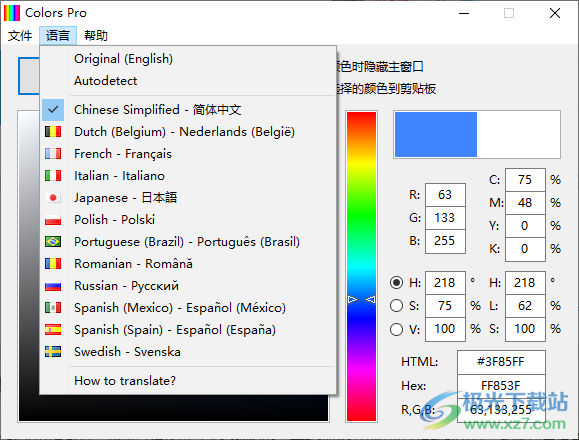Minimize the Colors Pro window

click(x=464, y=13)
